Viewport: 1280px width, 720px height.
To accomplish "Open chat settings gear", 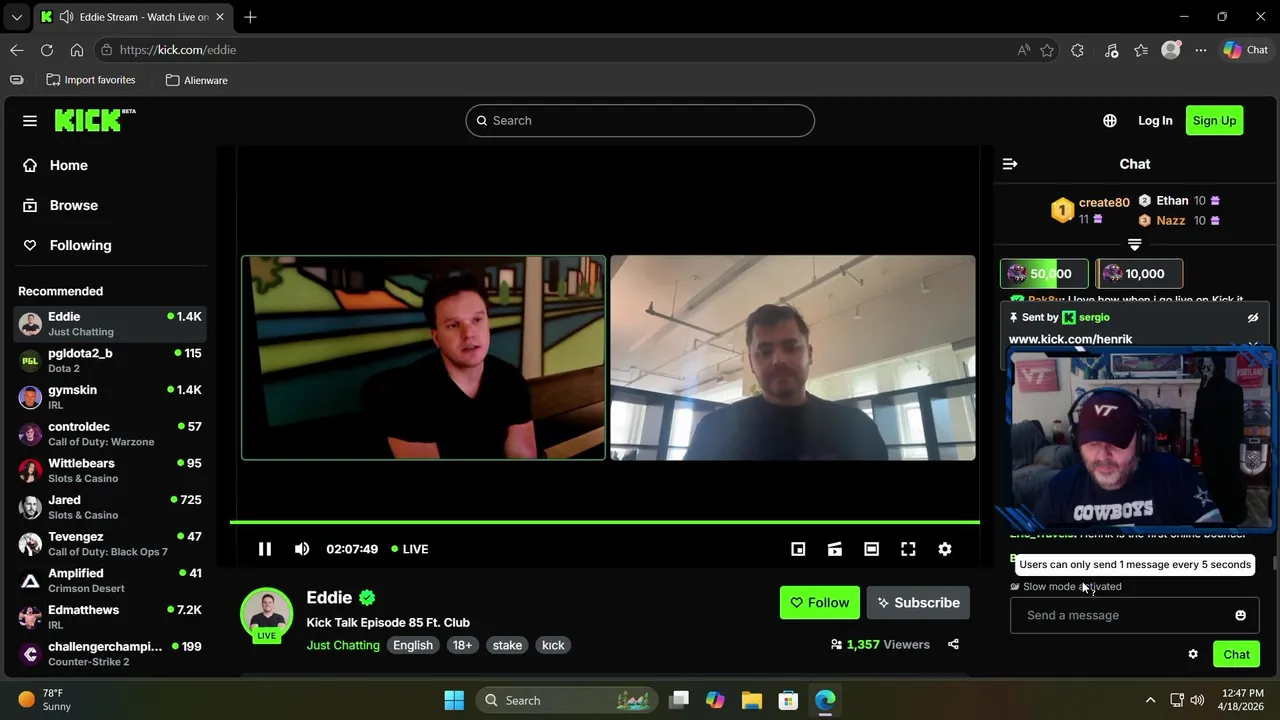I will 1193,654.
